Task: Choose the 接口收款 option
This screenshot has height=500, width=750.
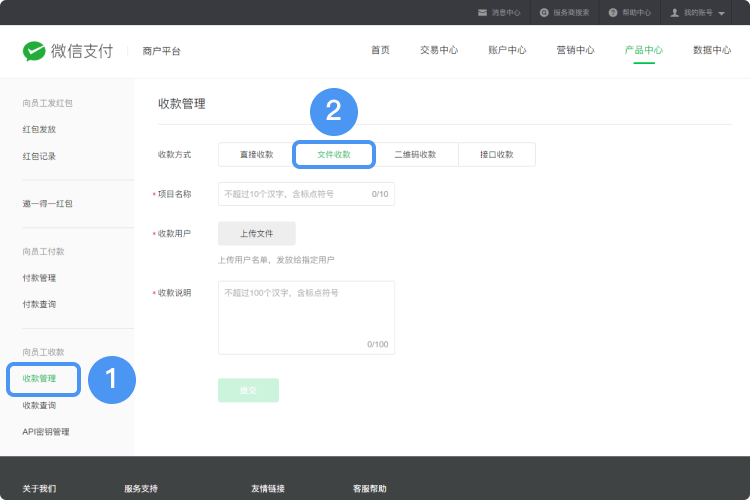Action: [x=496, y=154]
